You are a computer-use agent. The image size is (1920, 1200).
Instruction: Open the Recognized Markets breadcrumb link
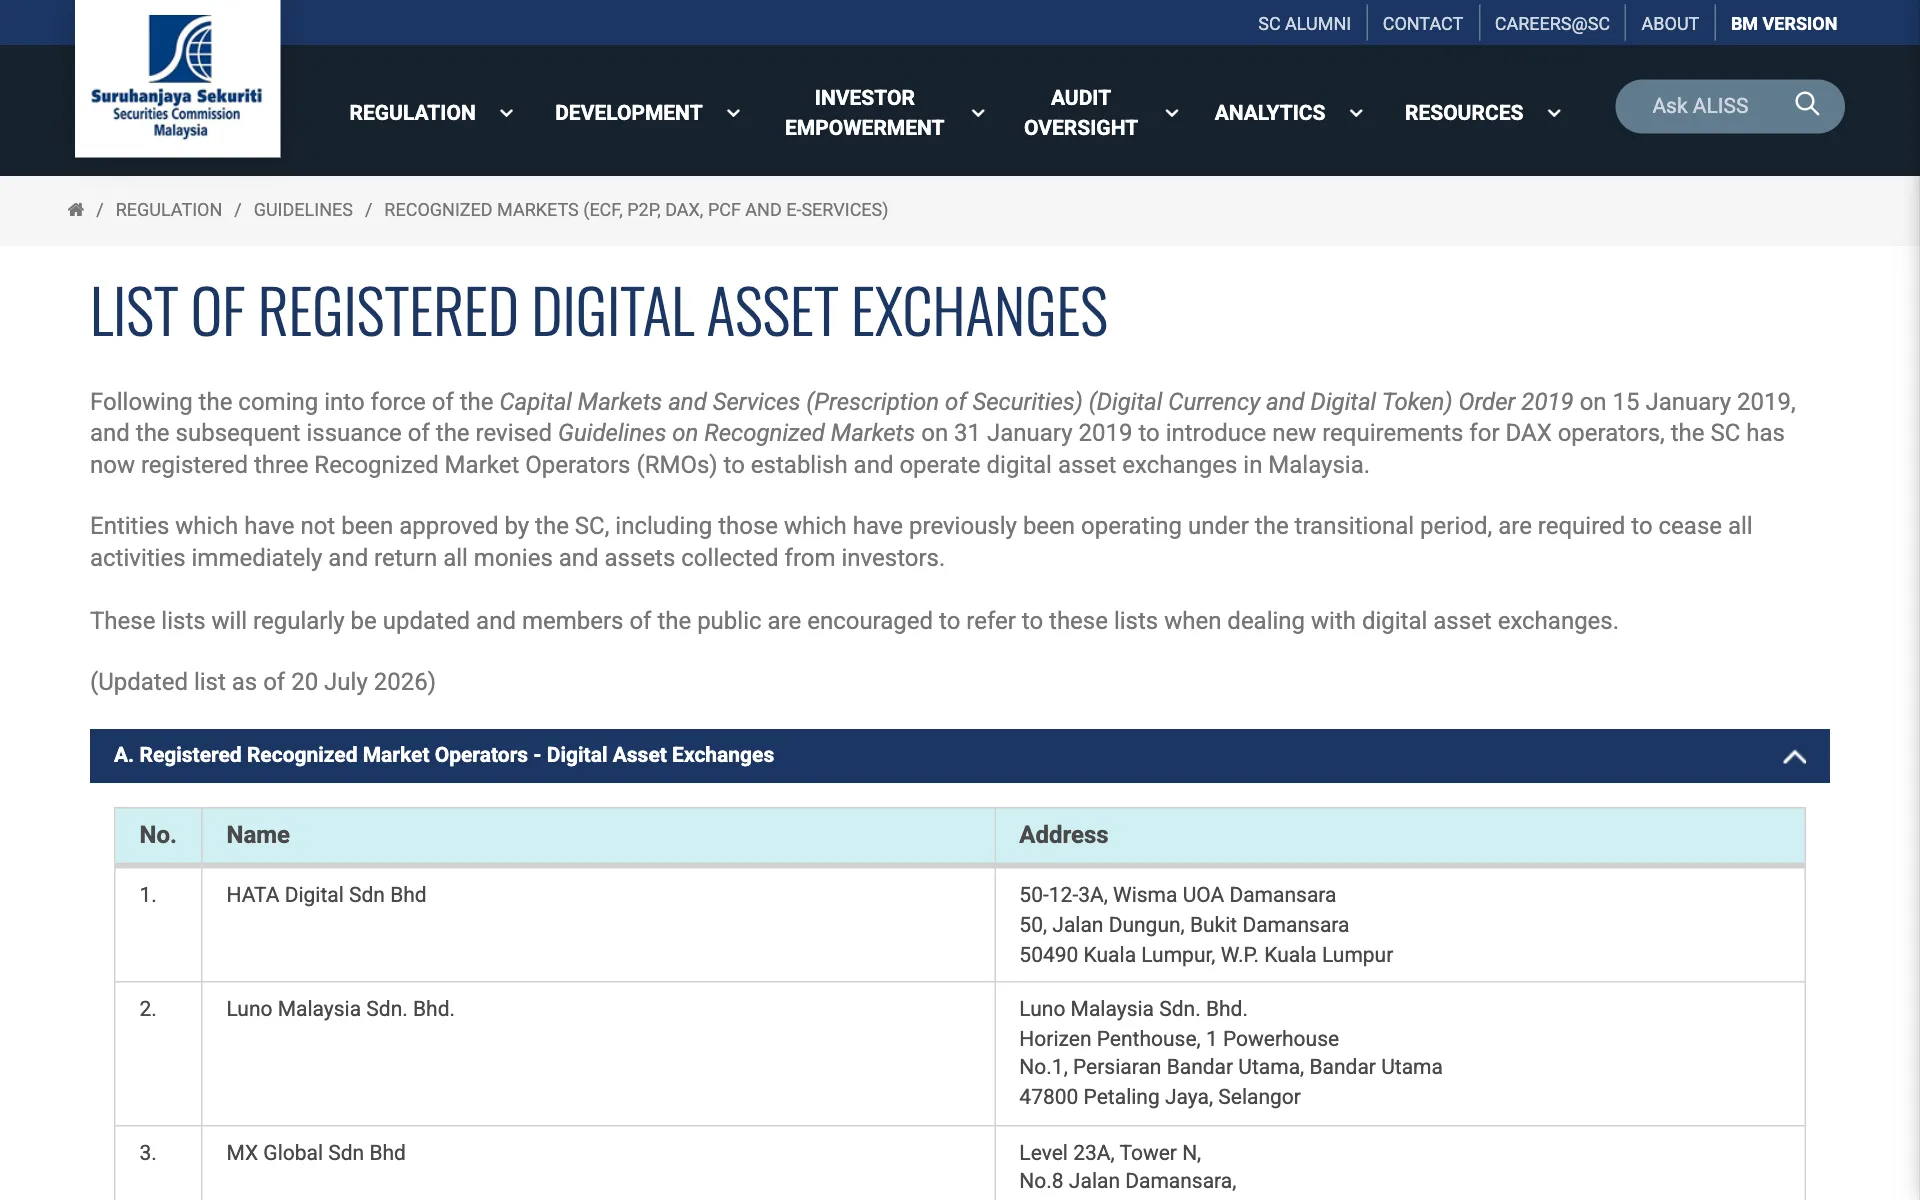click(636, 210)
